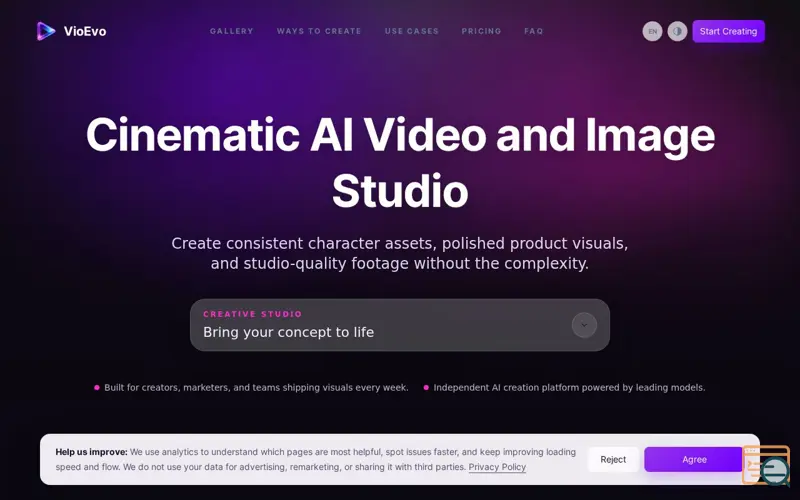Click the pink bullet before 'Built for creators'
This screenshot has height=500, width=800.
click(x=97, y=388)
